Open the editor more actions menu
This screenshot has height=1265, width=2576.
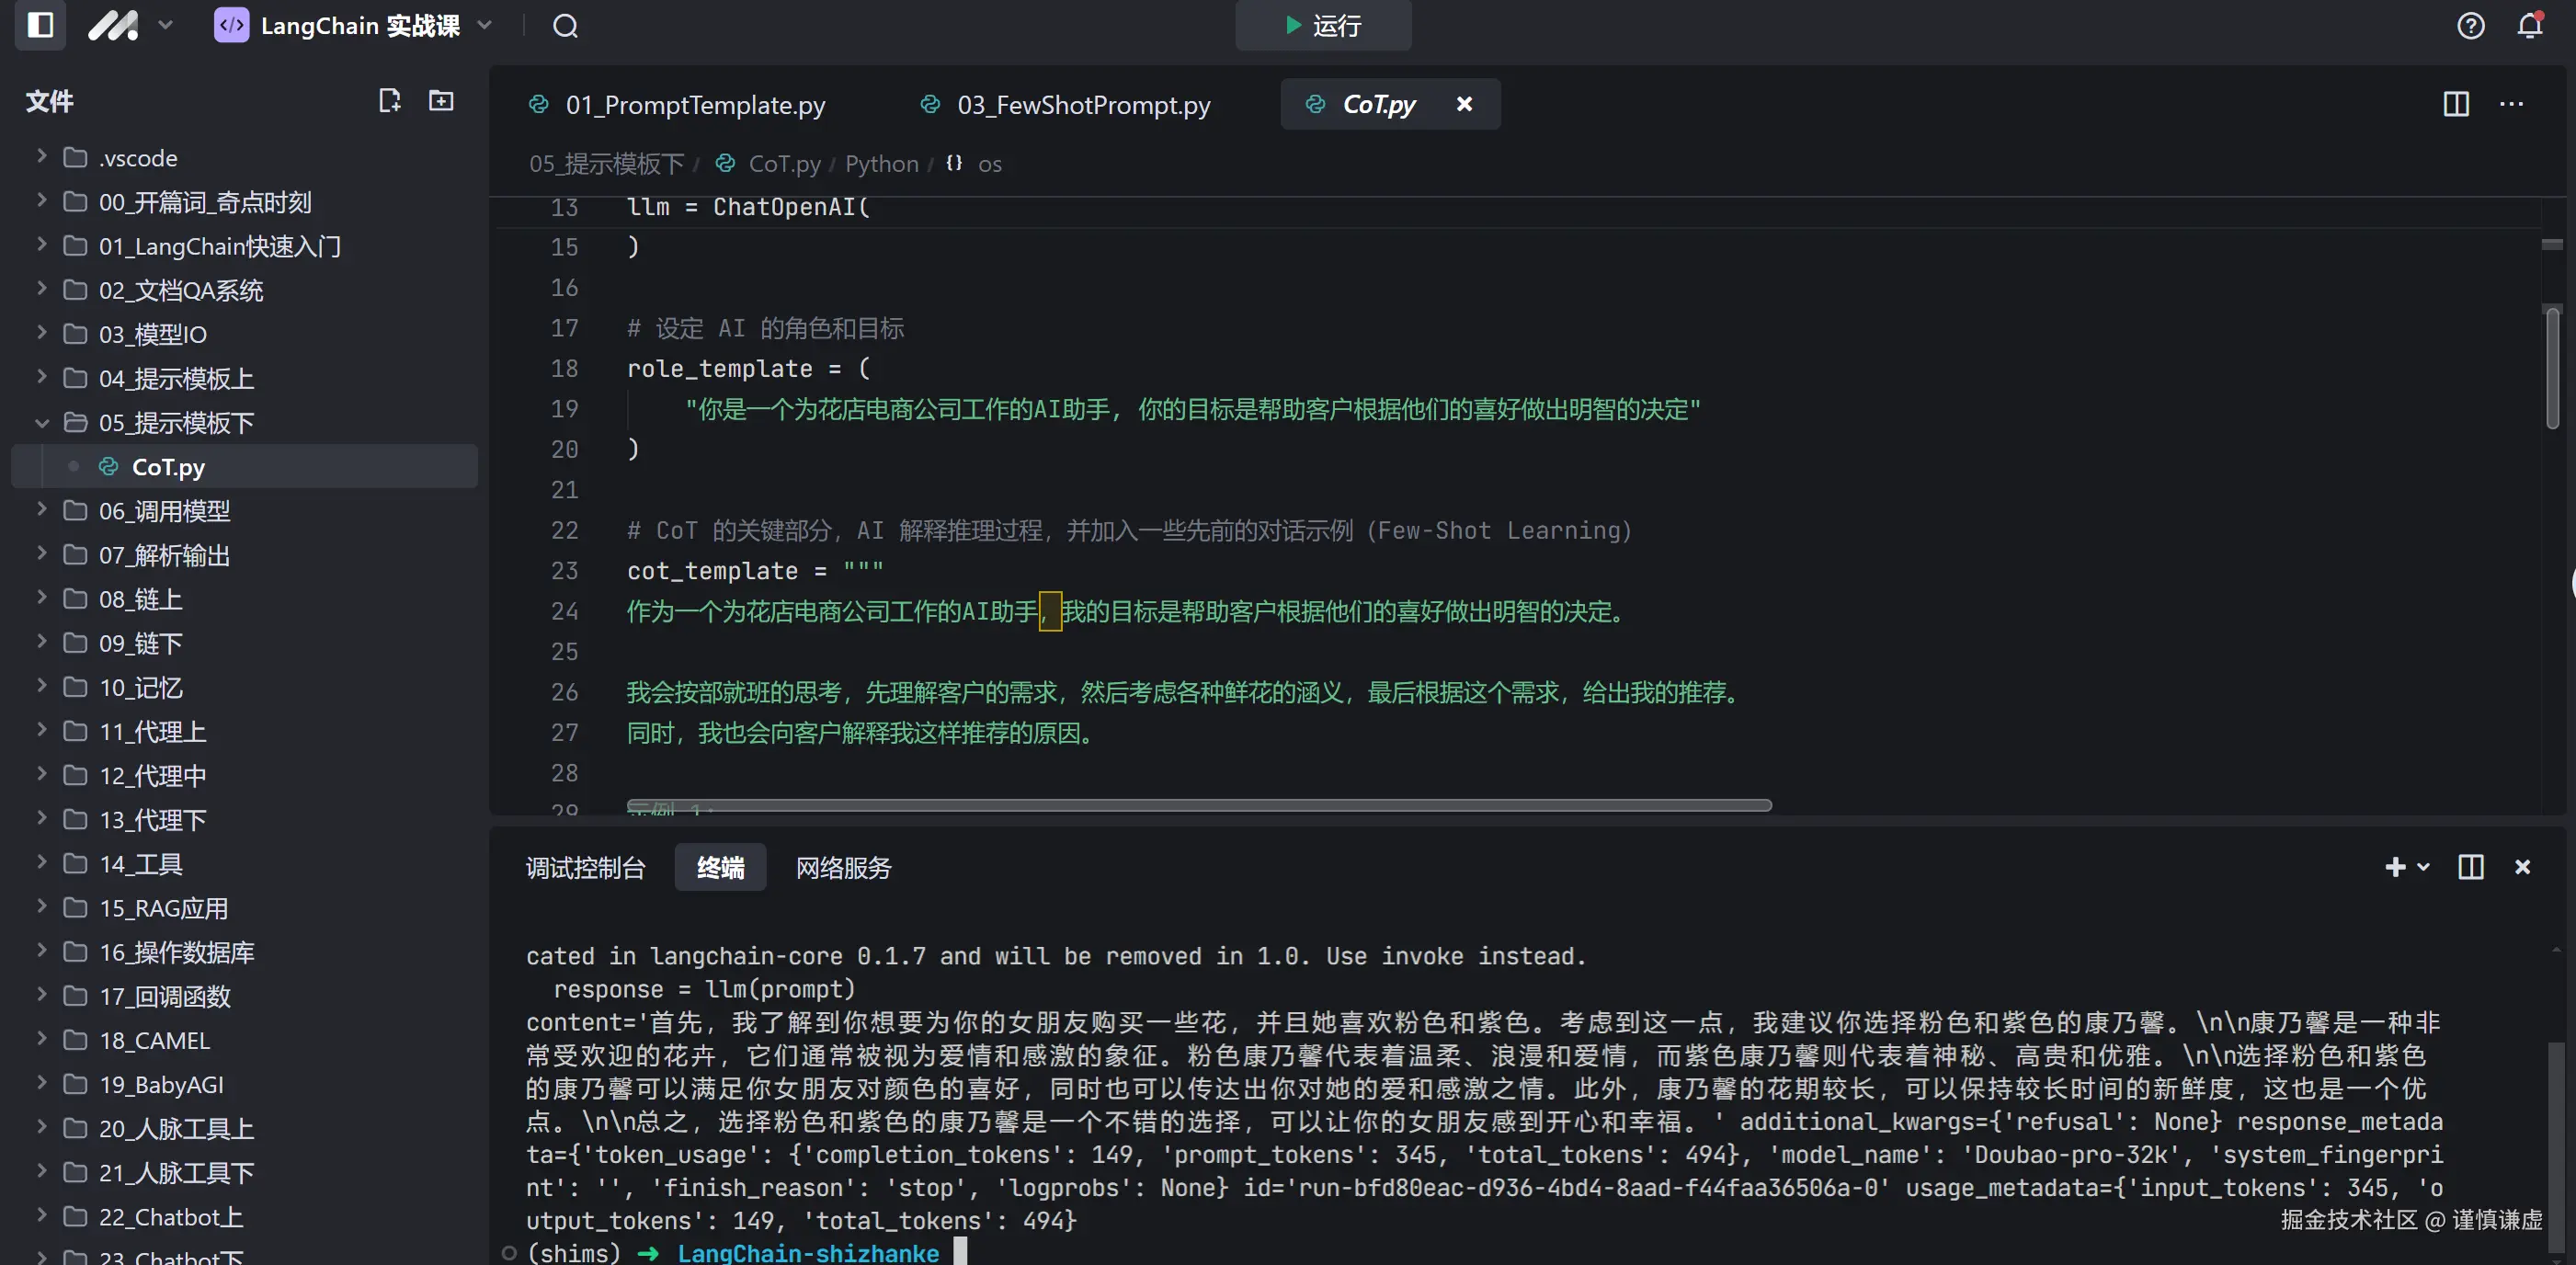click(2512, 104)
